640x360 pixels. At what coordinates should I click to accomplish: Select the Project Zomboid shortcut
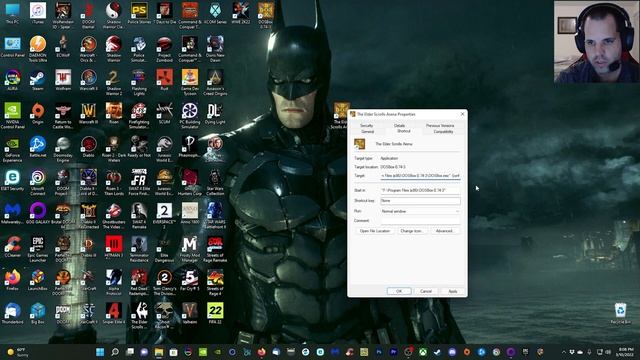tap(164, 49)
